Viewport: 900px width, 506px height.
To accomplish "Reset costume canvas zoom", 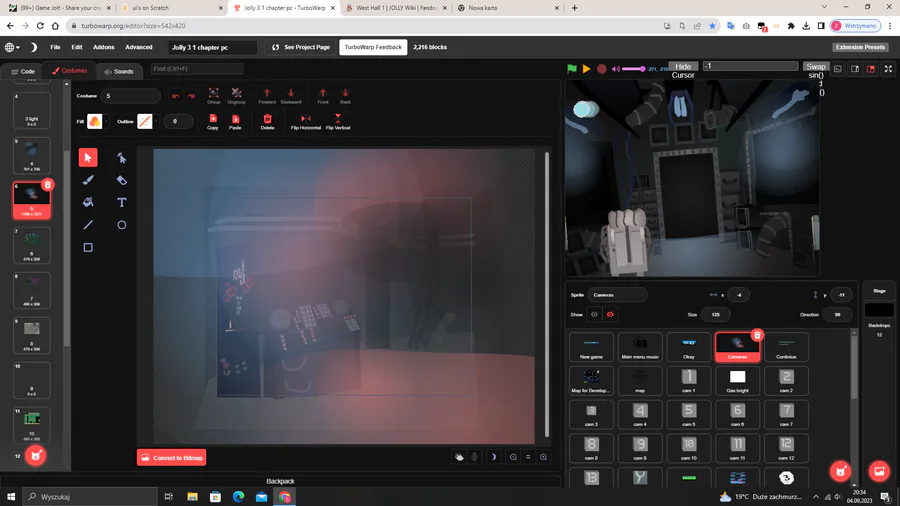I will [528, 457].
